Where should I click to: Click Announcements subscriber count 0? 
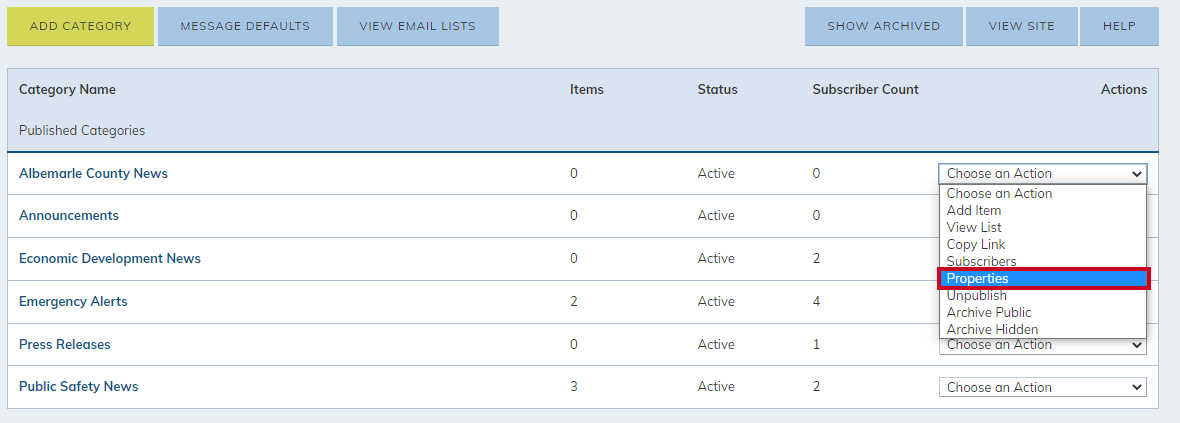click(x=817, y=215)
